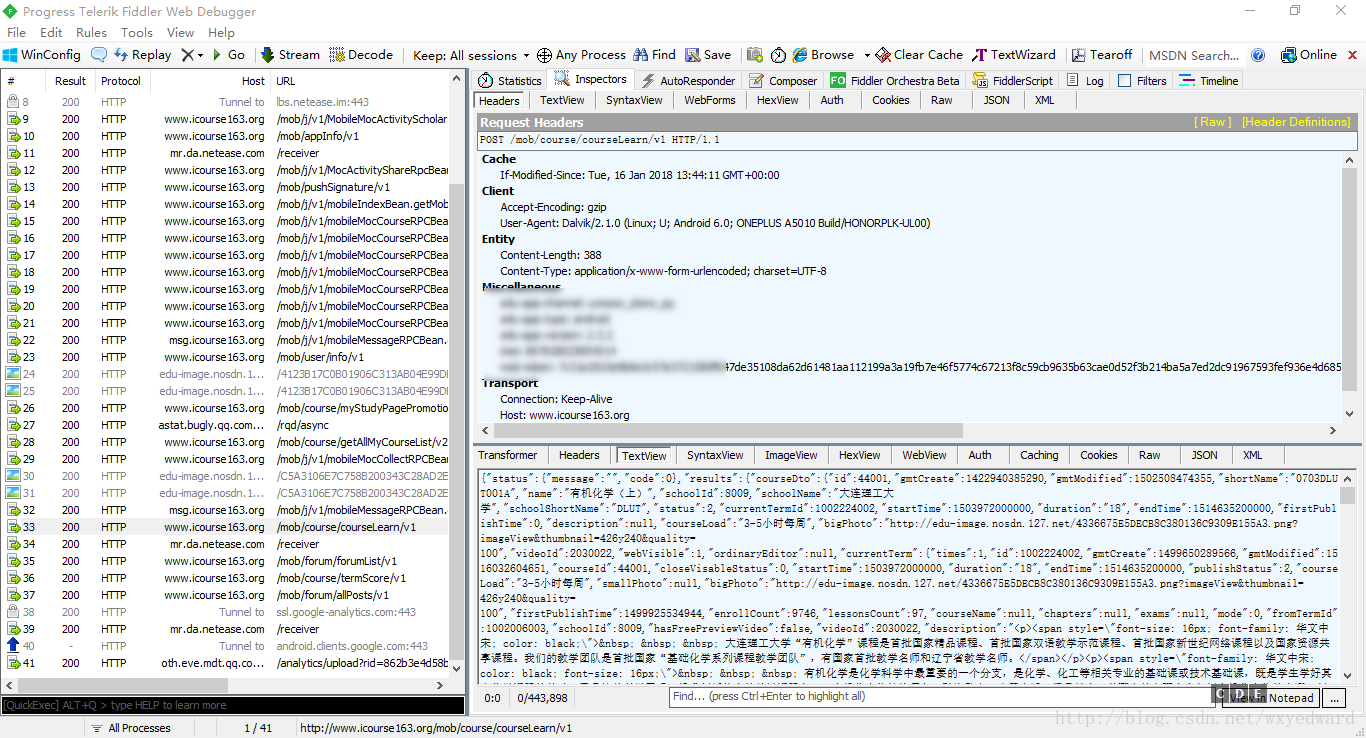Open the response Caching tab
This screenshot has width=1366, height=738.
click(x=1039, y=455)
